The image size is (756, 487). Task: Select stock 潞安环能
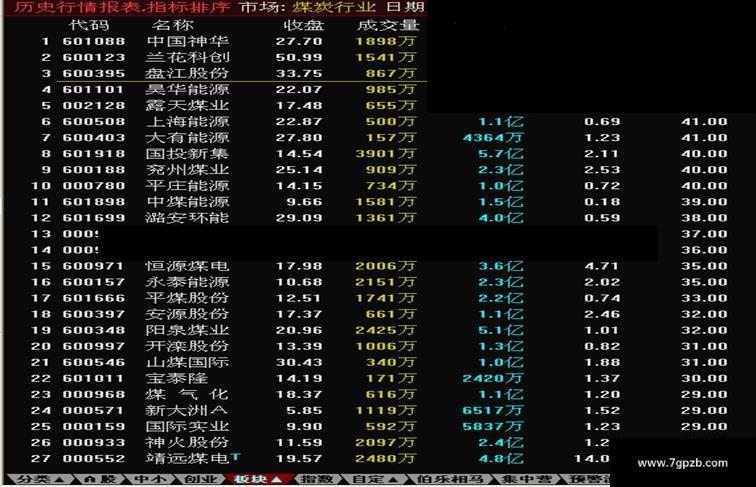point(187,217)
